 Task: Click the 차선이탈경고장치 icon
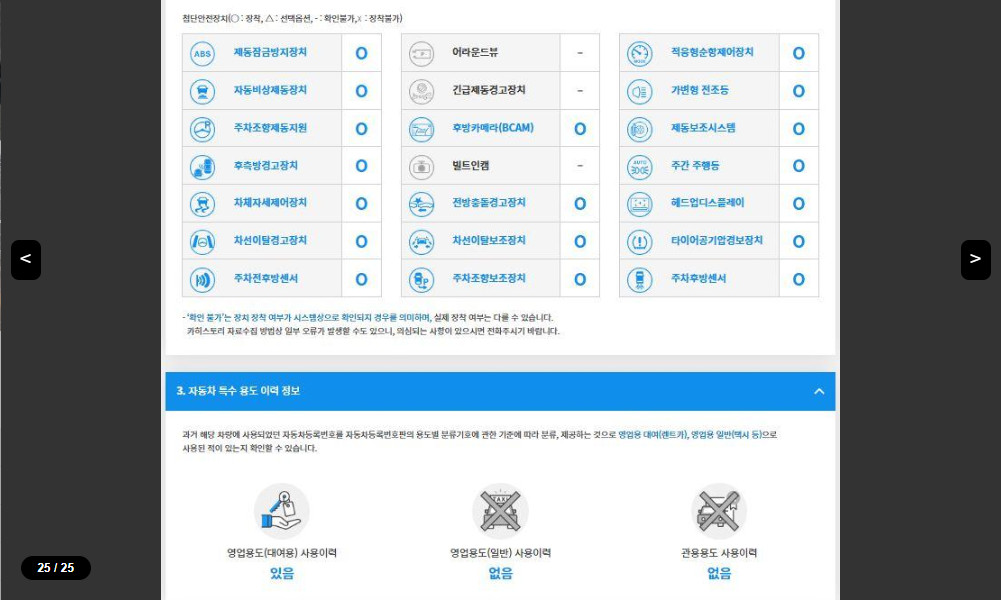tap(203, 241)
